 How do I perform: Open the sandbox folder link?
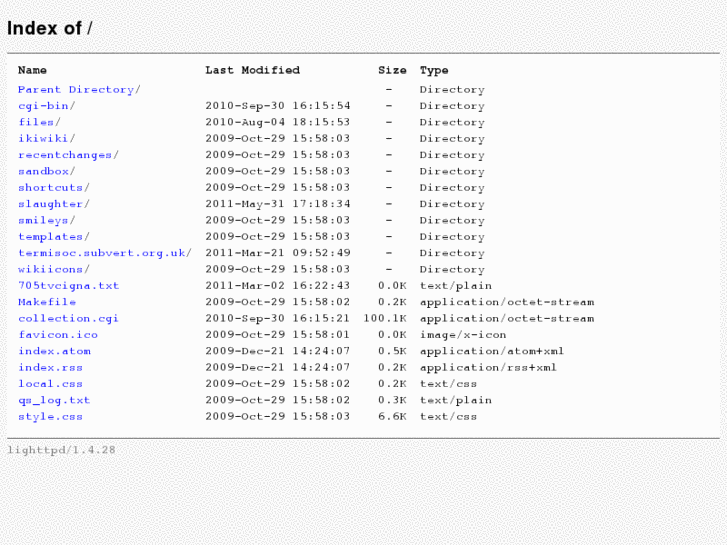coord(44,171)
